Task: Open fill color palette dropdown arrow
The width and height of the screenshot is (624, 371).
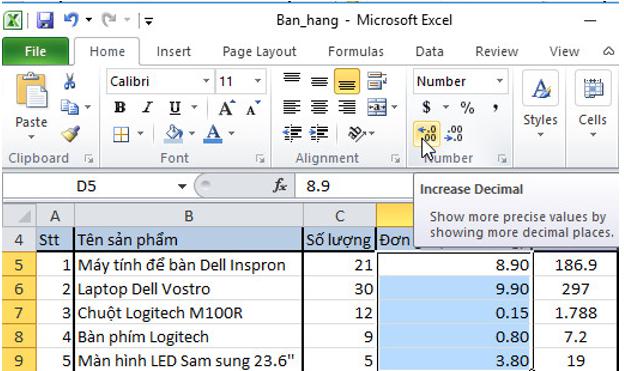Action: point(192,133)
